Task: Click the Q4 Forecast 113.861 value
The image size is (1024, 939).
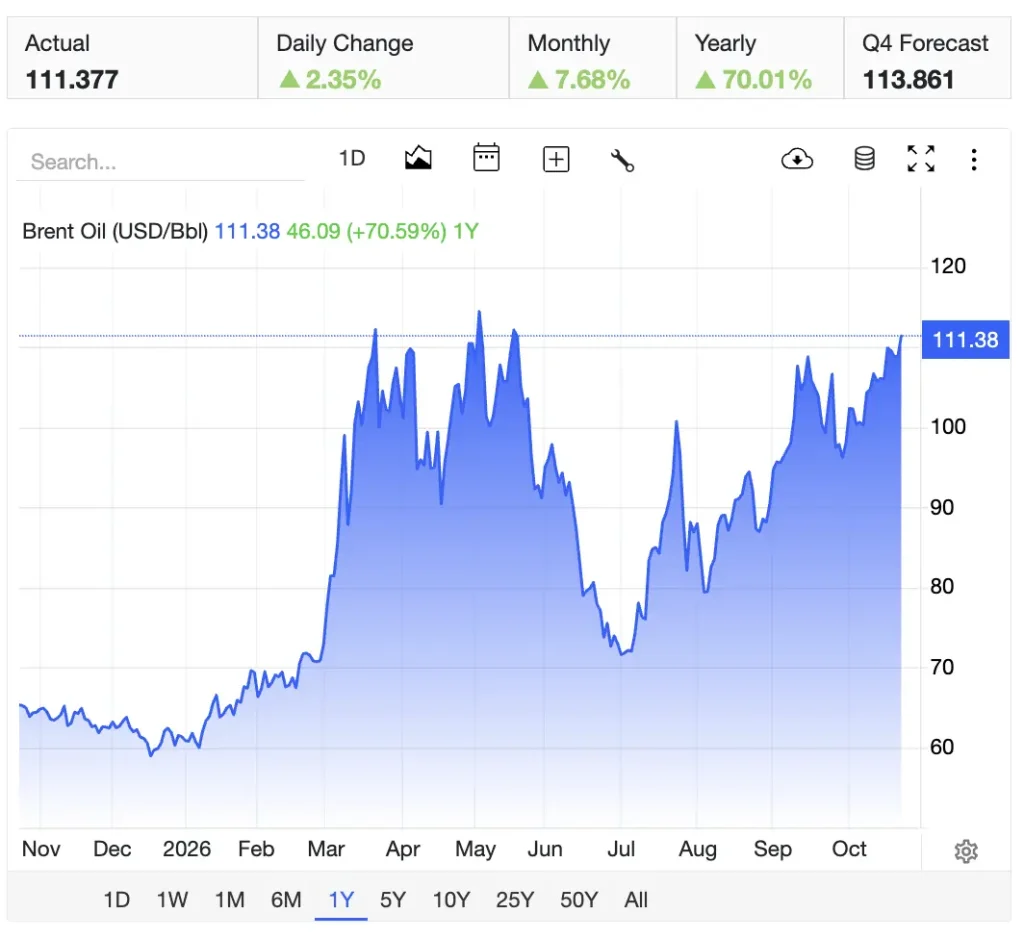Action: (908, 80)
